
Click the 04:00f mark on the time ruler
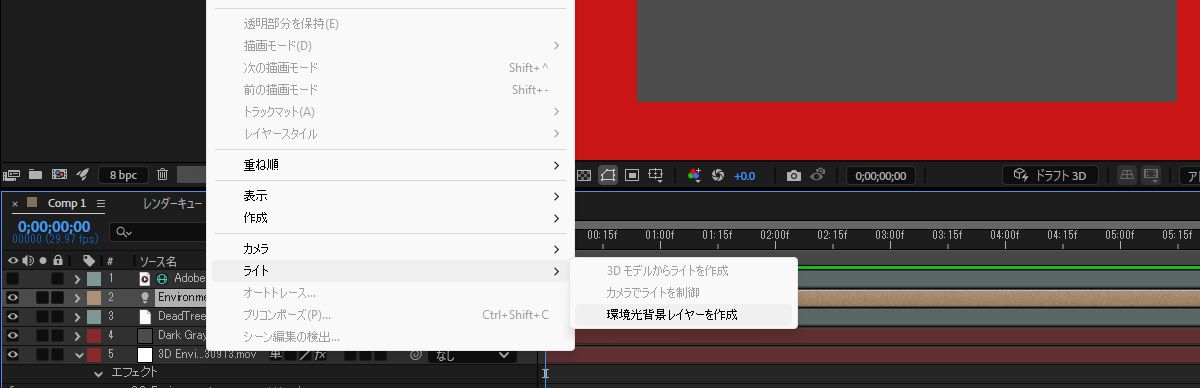[1005, 235]
